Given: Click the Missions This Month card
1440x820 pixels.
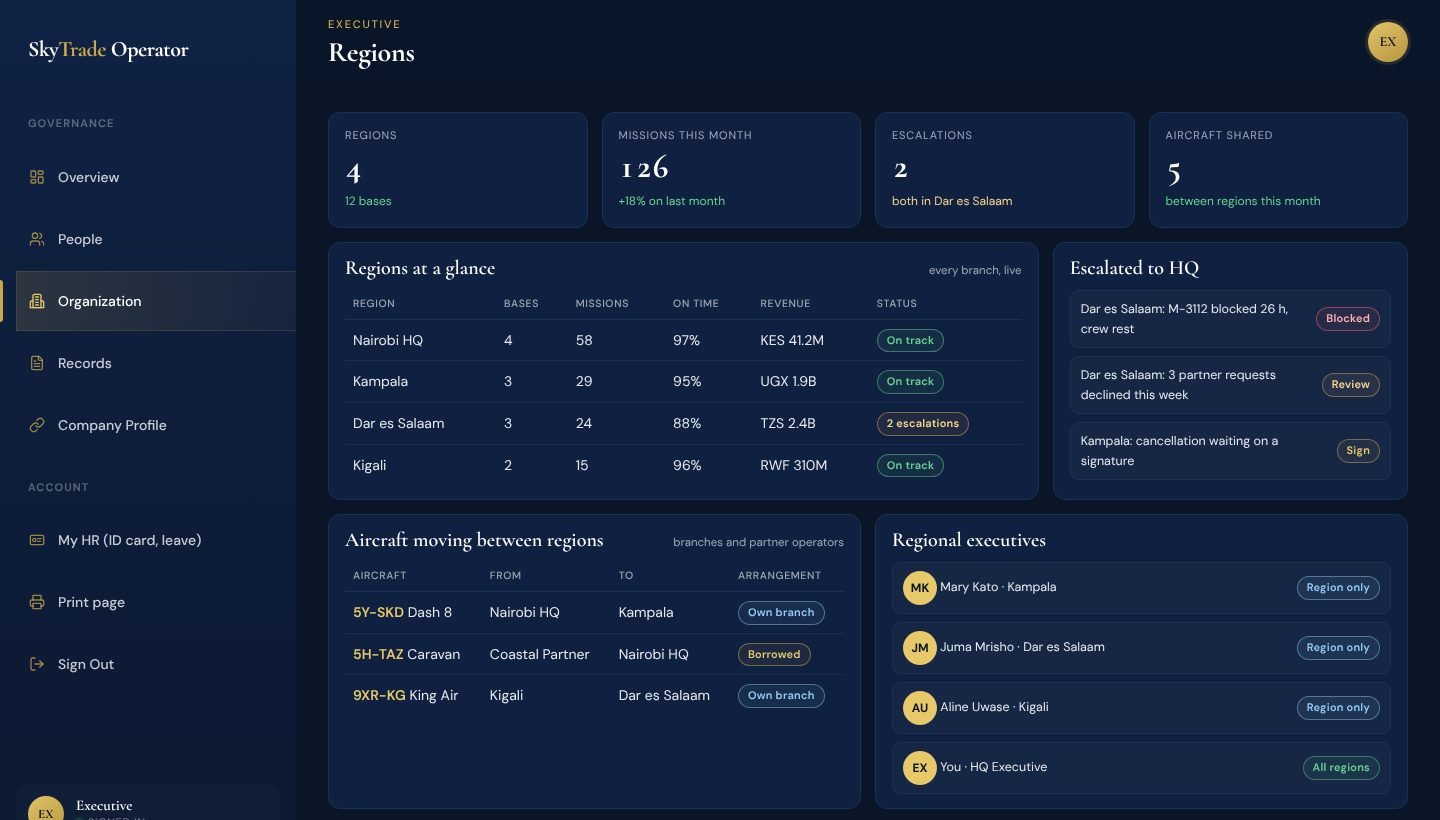Looking at the screenshot, I should pyautogui.click(x=731, y=170).
